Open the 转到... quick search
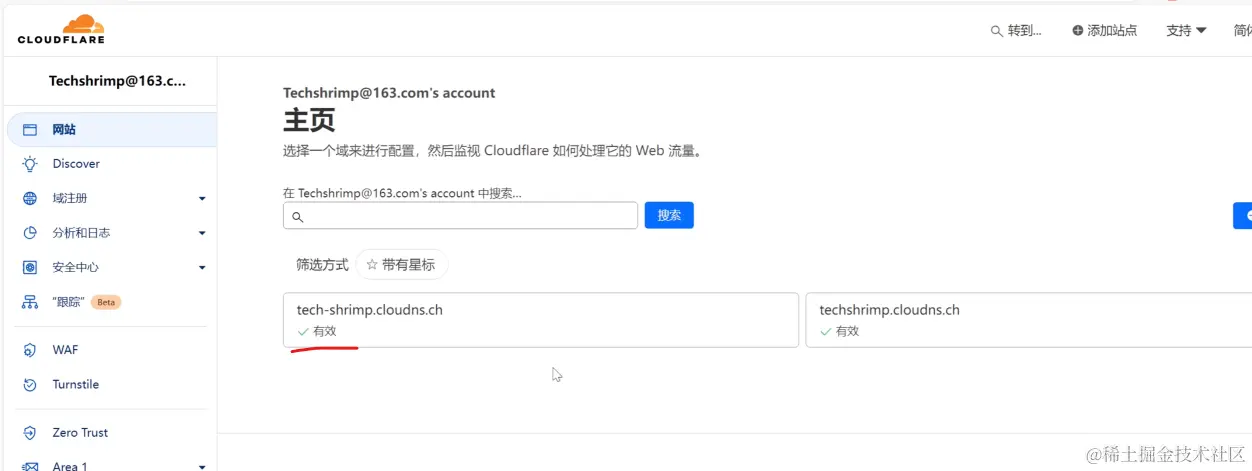This screenshot has height=471, width=1252. coord(1016,30)
